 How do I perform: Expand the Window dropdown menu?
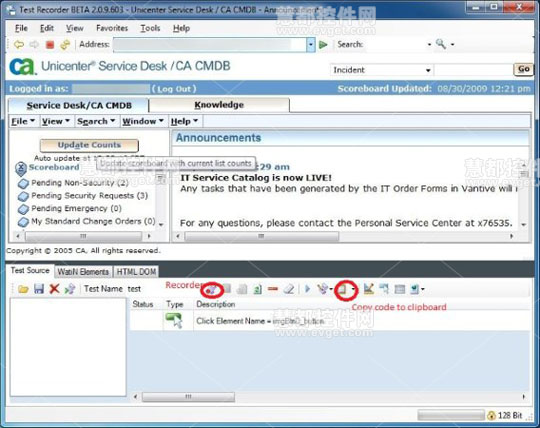pos(143,121)
